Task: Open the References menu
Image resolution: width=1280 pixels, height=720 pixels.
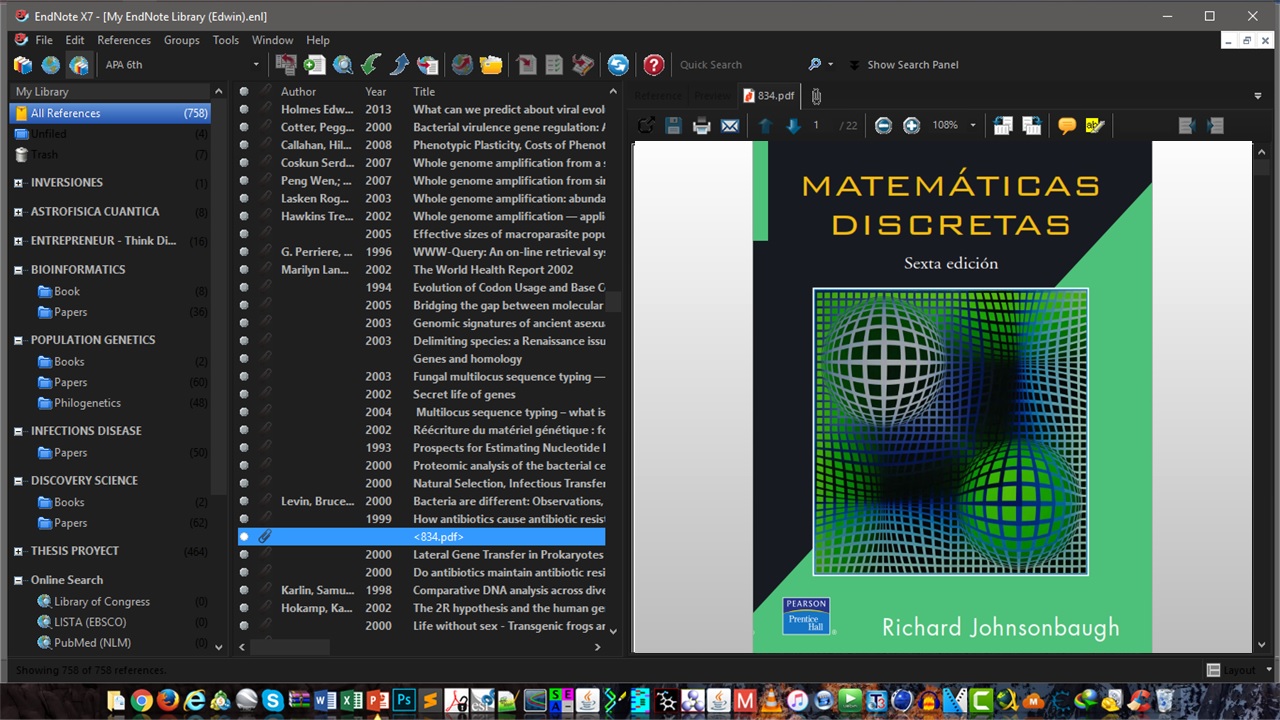Action: [x=124, y=40]
